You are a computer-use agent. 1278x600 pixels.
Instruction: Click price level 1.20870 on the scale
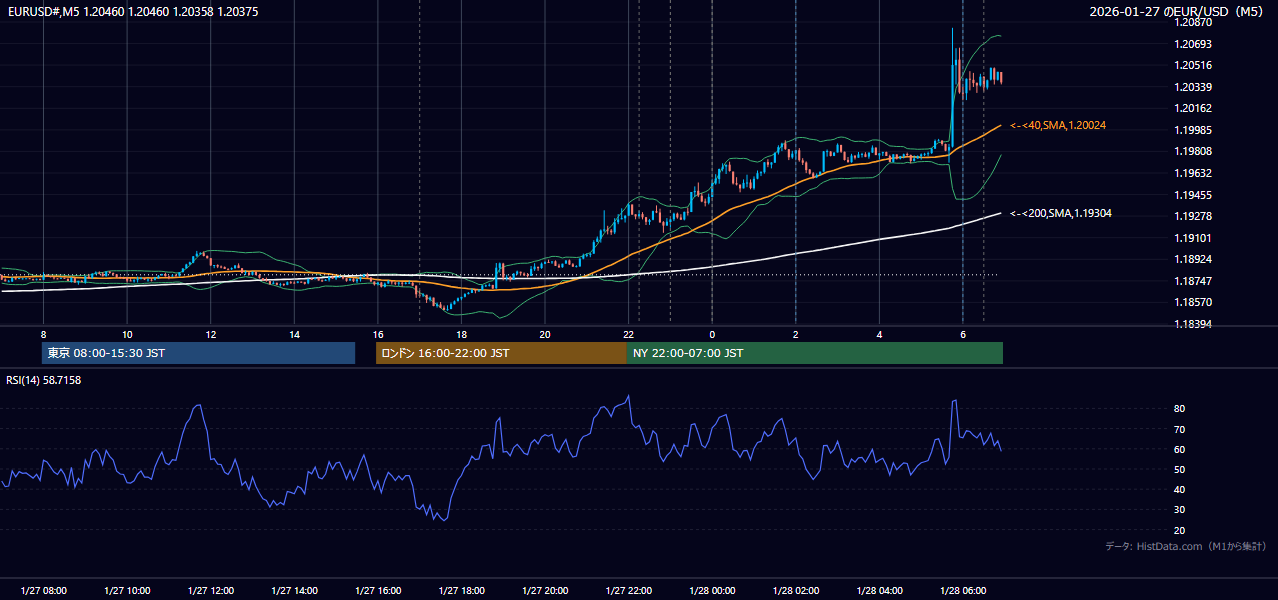pos(1194,22)
